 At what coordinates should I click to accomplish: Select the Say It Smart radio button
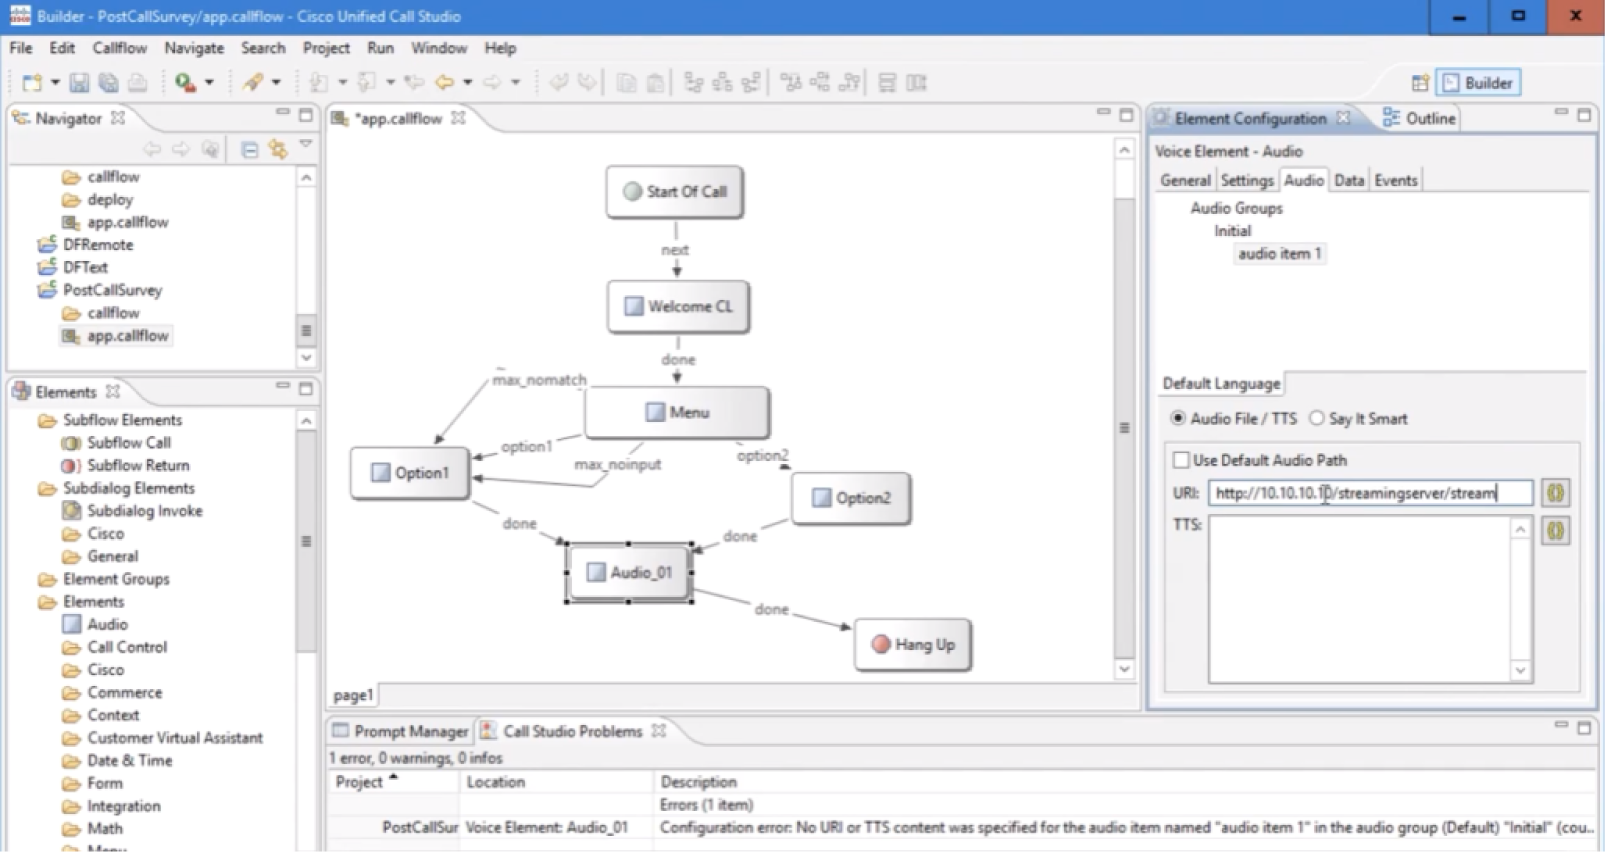click(1317, 419)
